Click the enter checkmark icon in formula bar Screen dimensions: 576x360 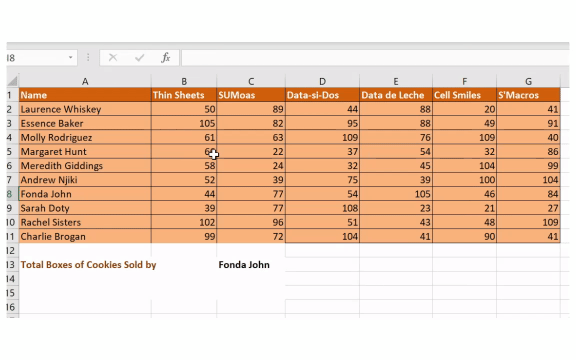tap(140, 57)
